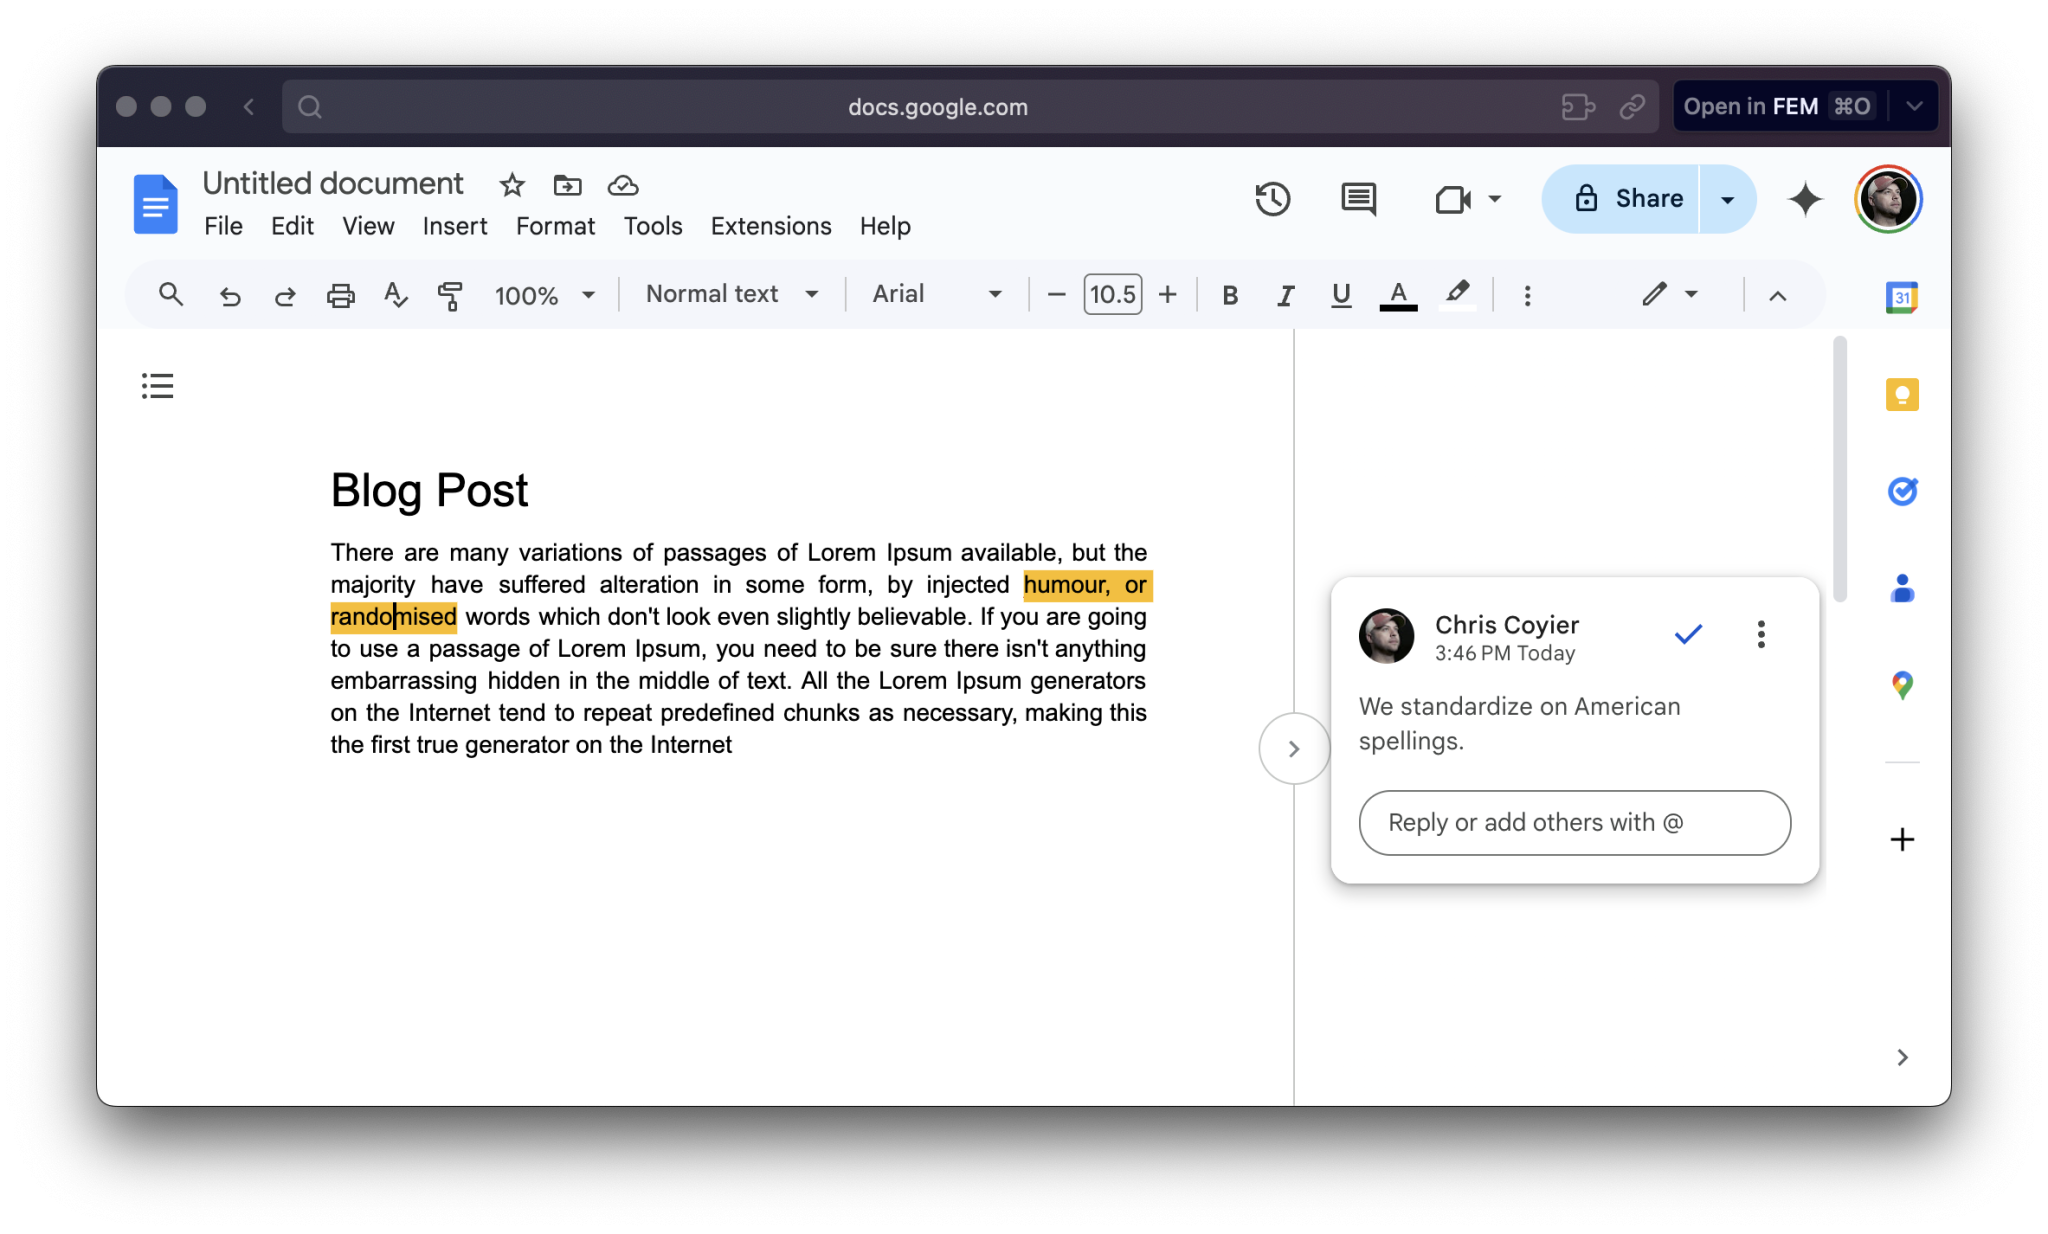Image resolution: width=2048 pixels, height=1234 pixels.
Task: Open the 100% zoom dropdown
Action: pyautogui.click(x=544, y=295)
